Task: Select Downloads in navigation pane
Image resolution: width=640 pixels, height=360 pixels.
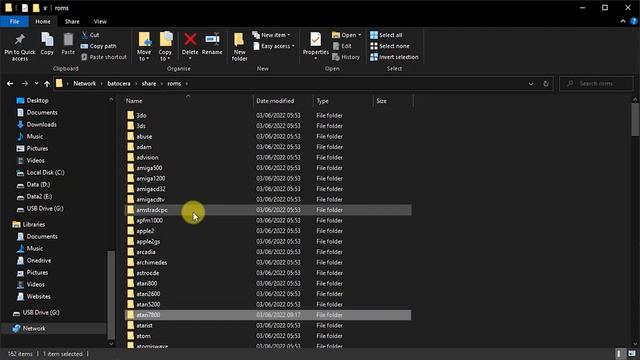Action: pos(36,124)
